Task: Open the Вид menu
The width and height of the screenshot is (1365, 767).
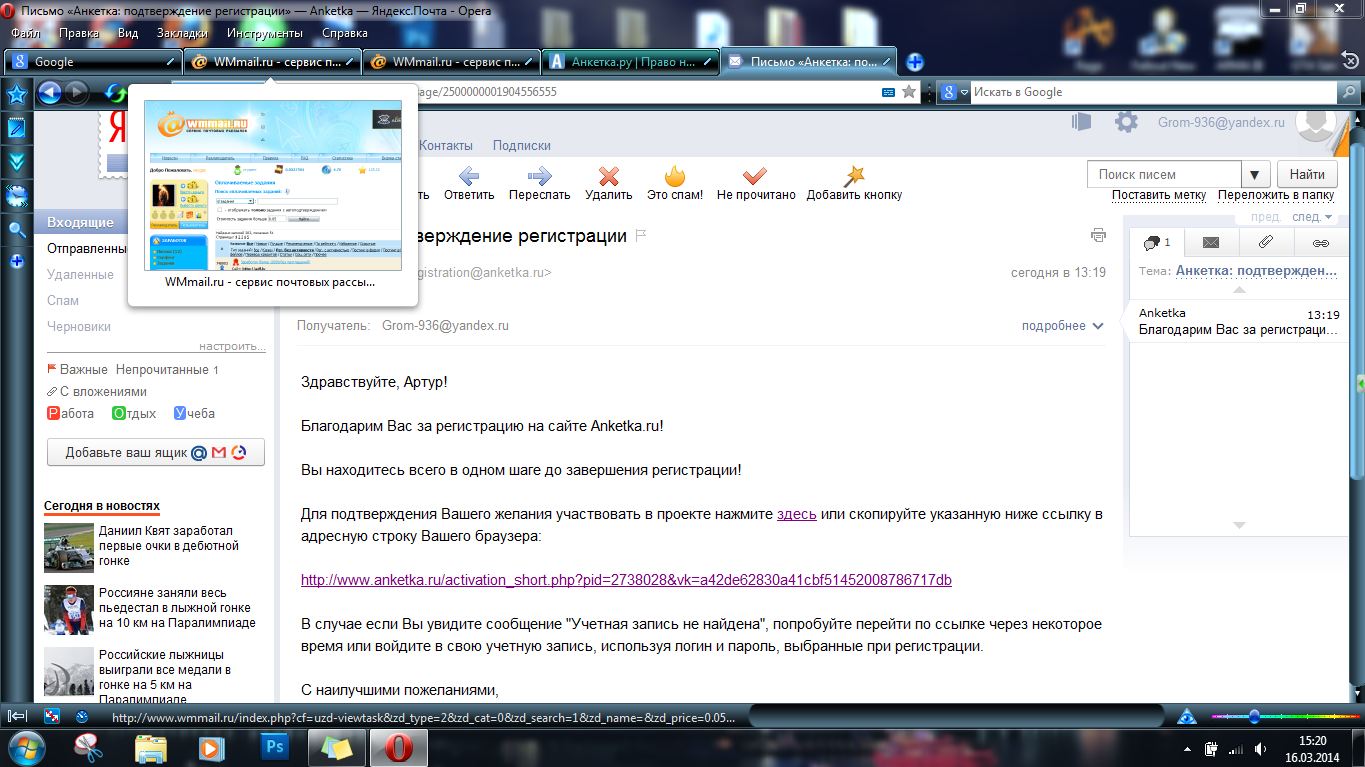Action: pos(128,33)
